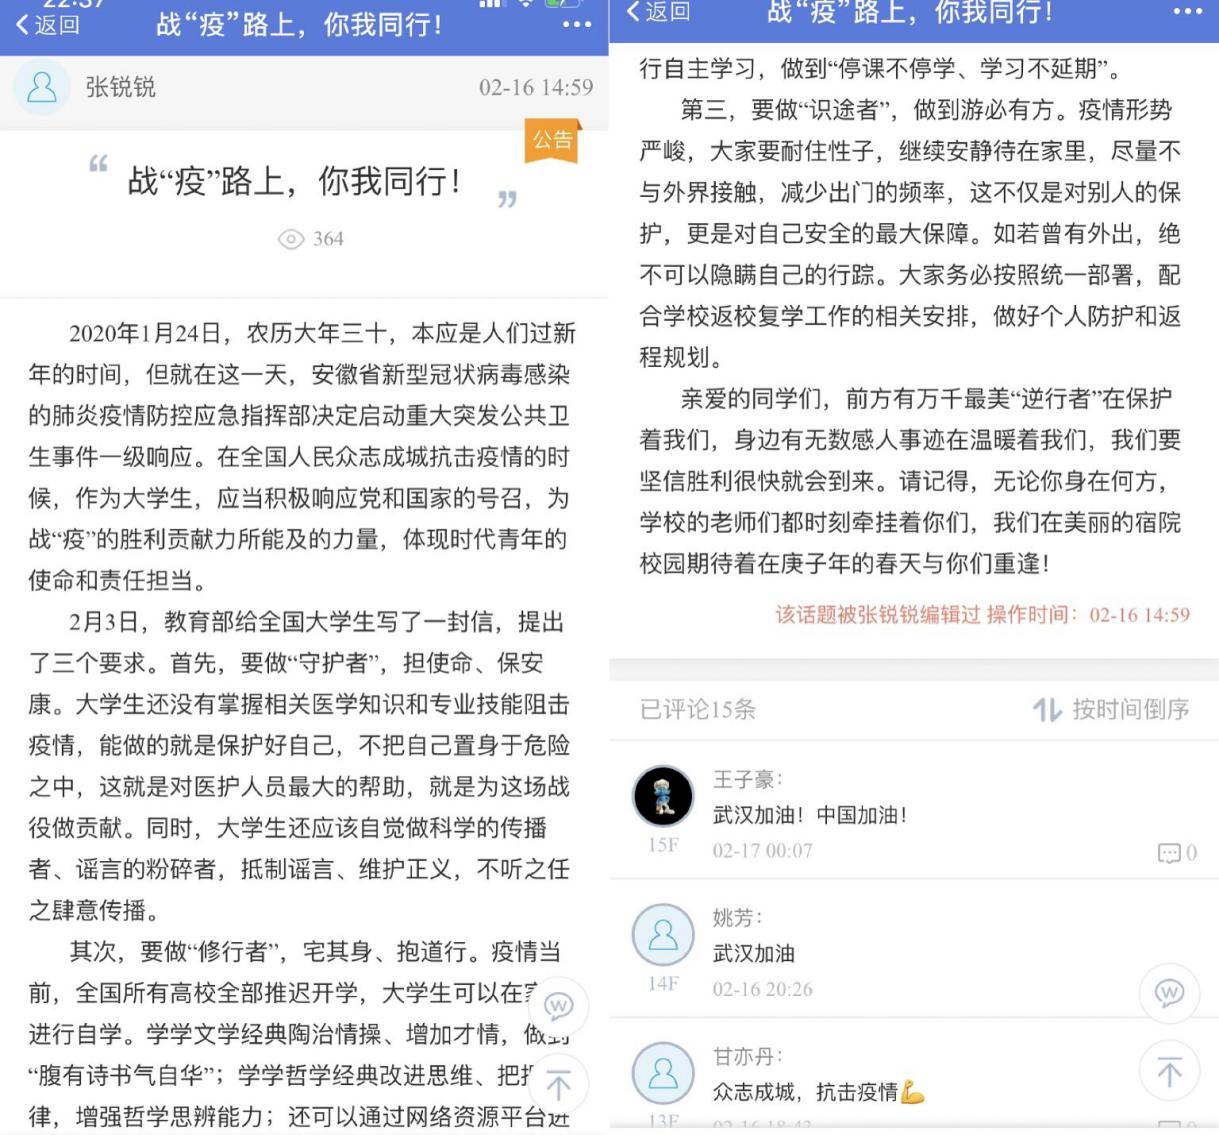Select the 公告 announcement tag
Screen dimensions: 1219x1135
pyautogui.click(x=552, y=141)
